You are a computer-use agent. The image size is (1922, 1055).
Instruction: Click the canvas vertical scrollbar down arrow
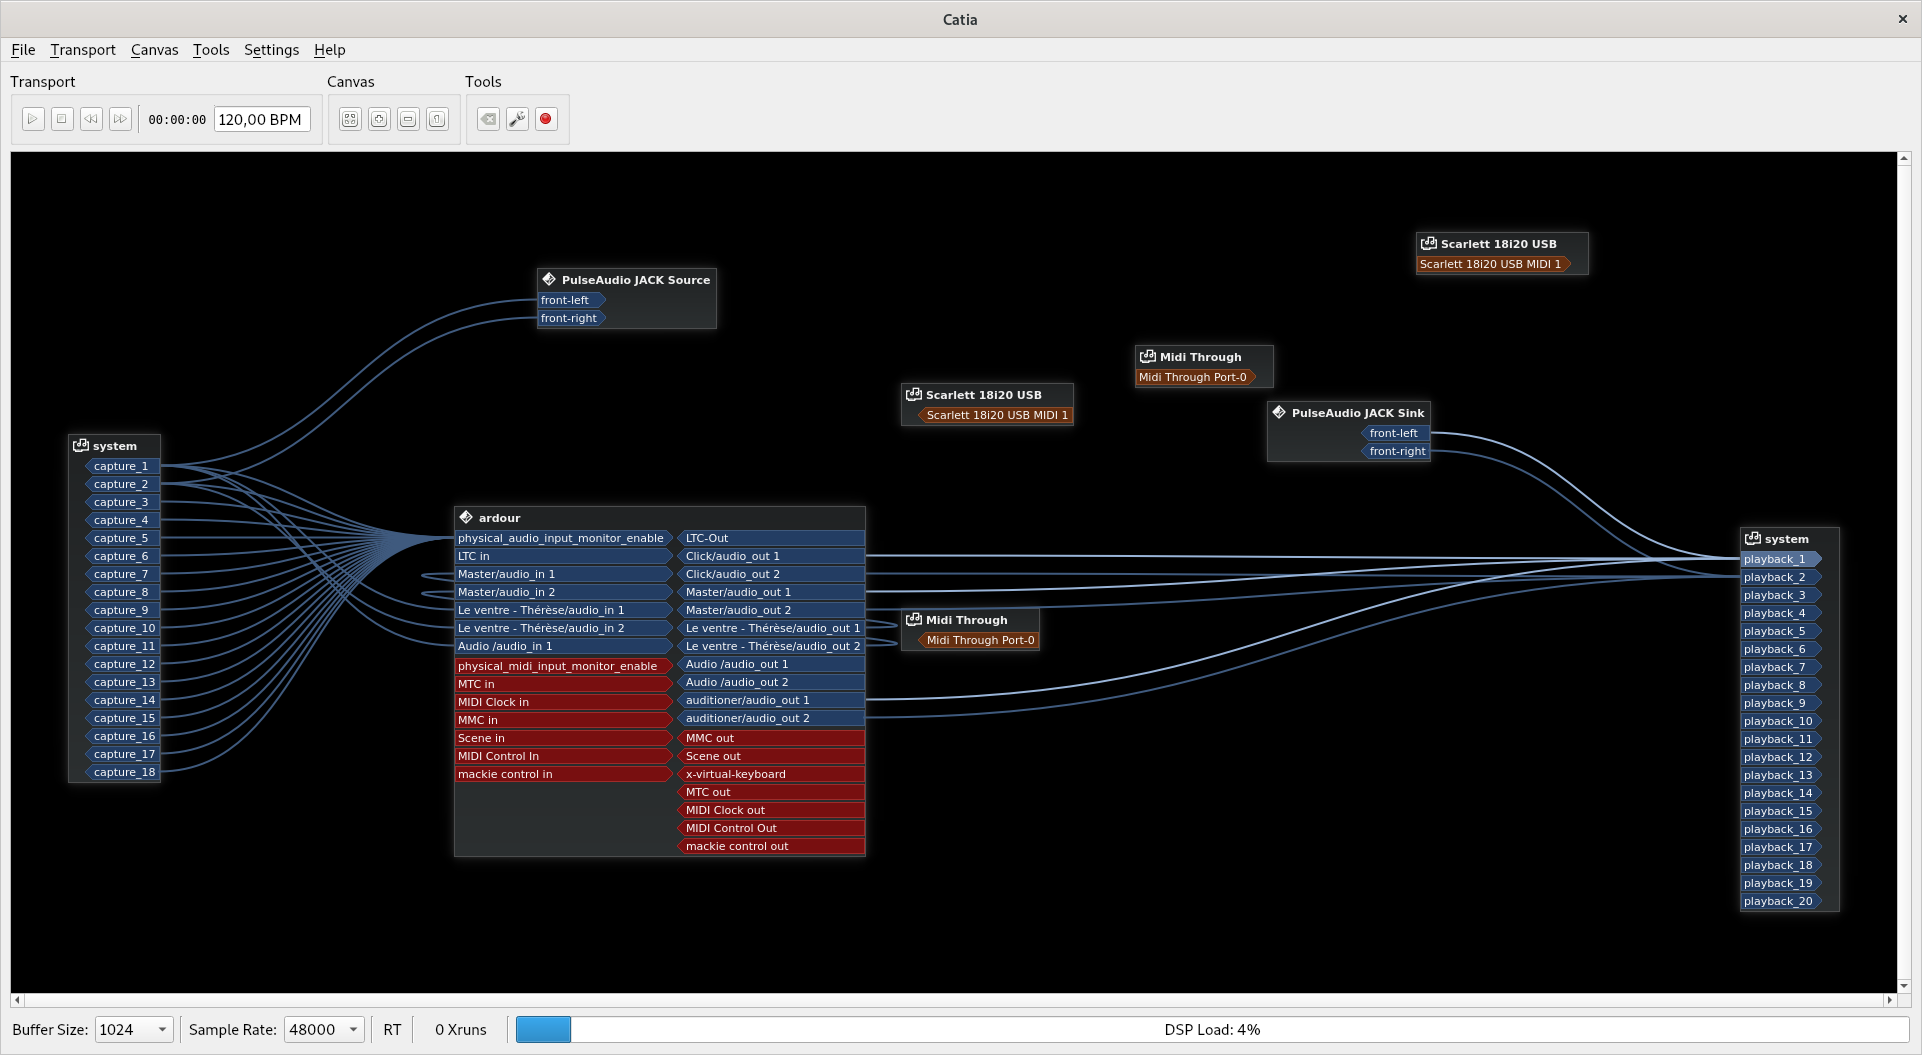1904,986
